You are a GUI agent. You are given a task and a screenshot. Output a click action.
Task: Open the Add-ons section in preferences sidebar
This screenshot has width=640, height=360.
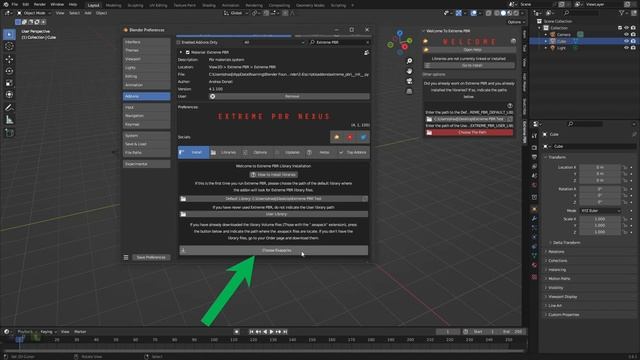tap(147, 96)
